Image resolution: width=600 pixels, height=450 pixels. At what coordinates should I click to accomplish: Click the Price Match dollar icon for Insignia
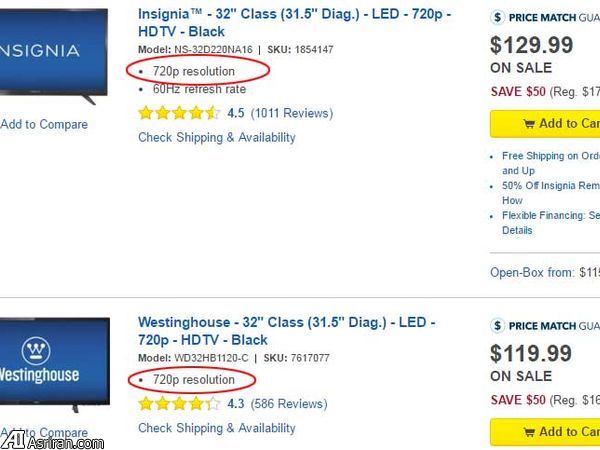pyautogui.click(x=499, y=16)
